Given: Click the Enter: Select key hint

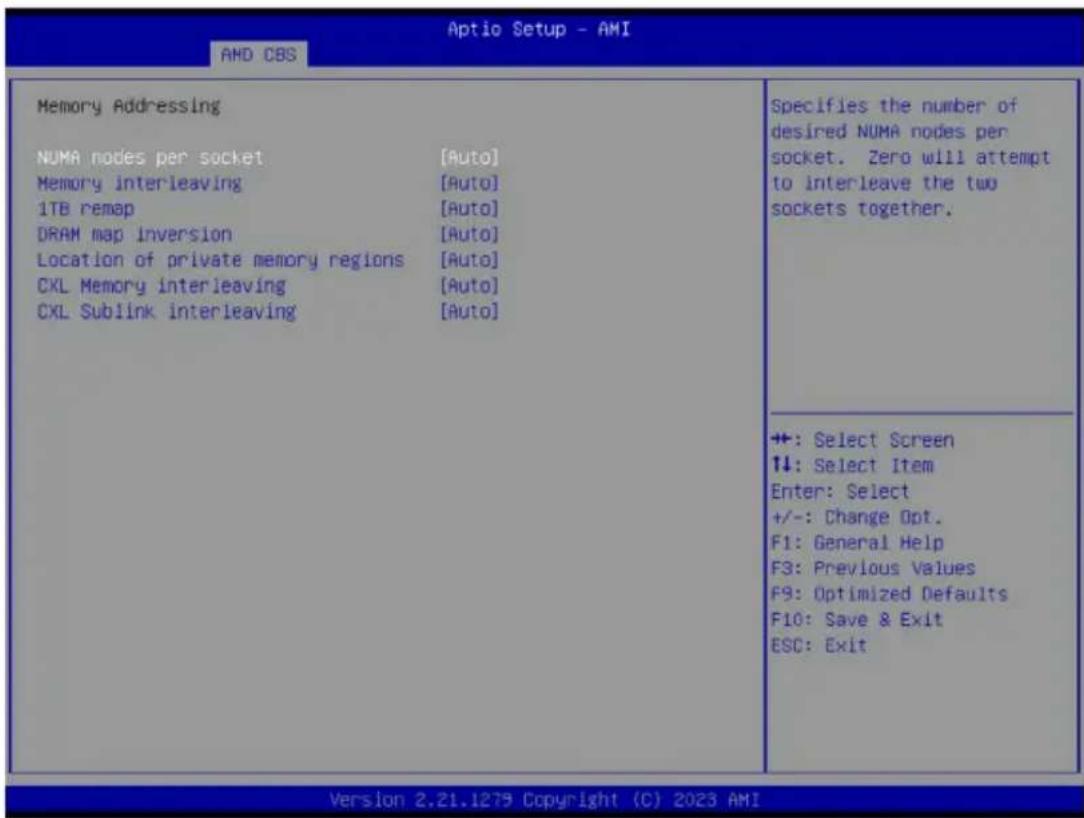Looking at the screenshot, I should point(841,492).
